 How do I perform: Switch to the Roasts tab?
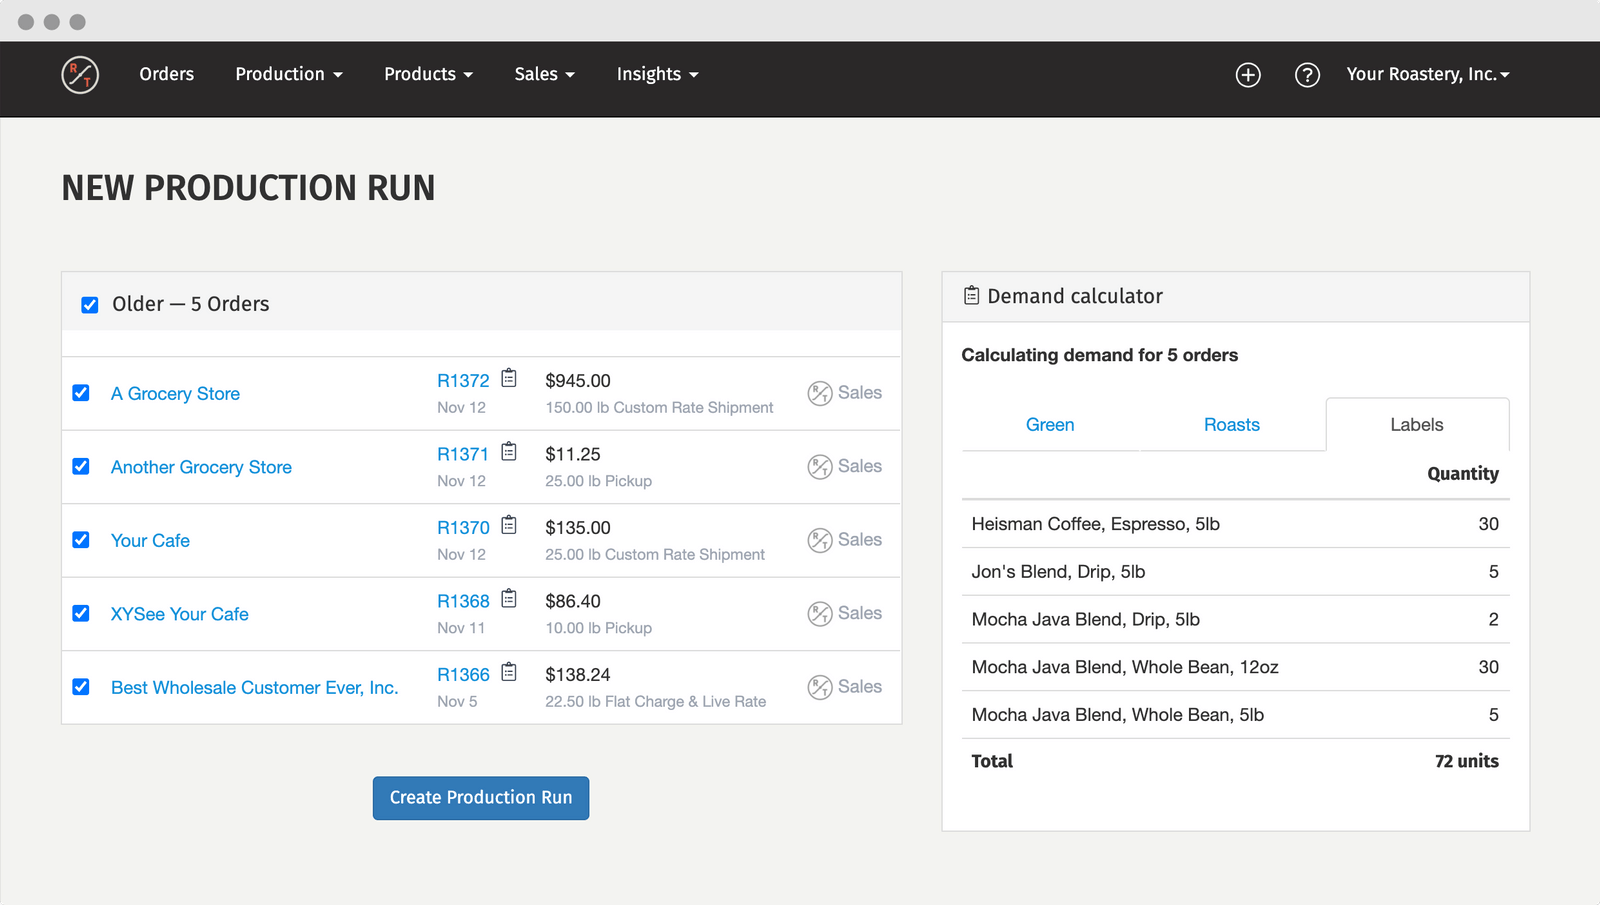tap(1232, 424)
